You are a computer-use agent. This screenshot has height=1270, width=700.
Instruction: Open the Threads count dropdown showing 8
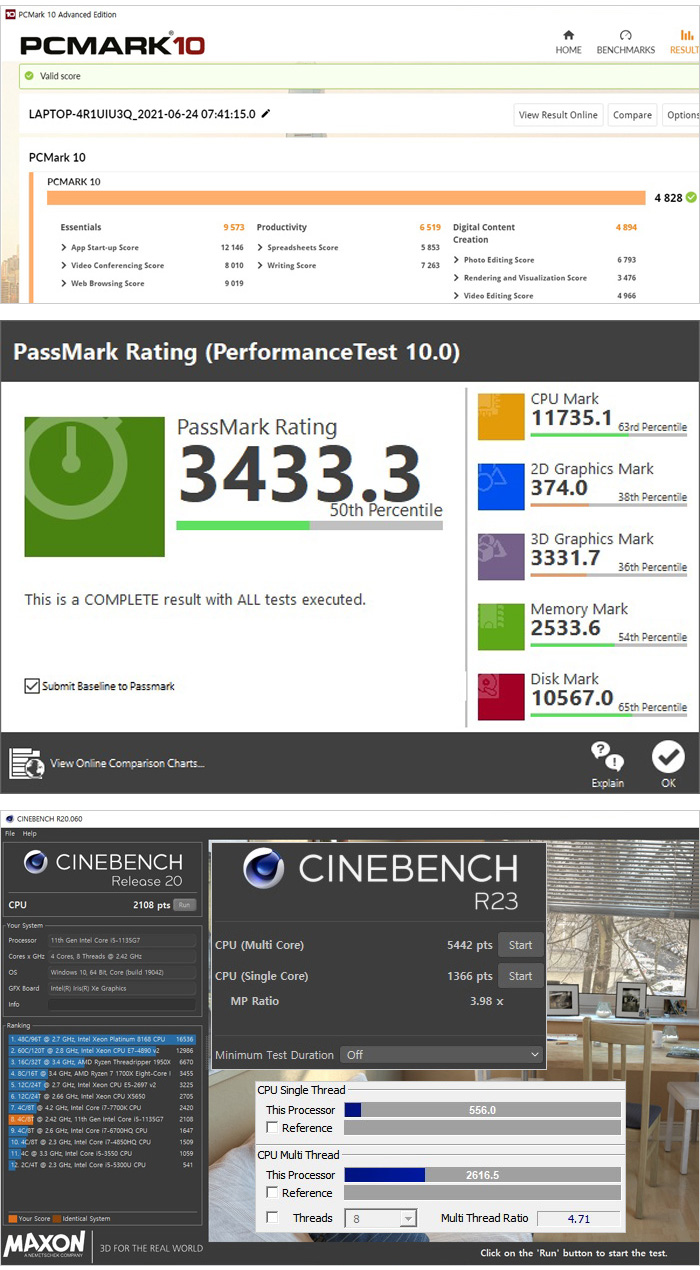(x=380, y=1218)
